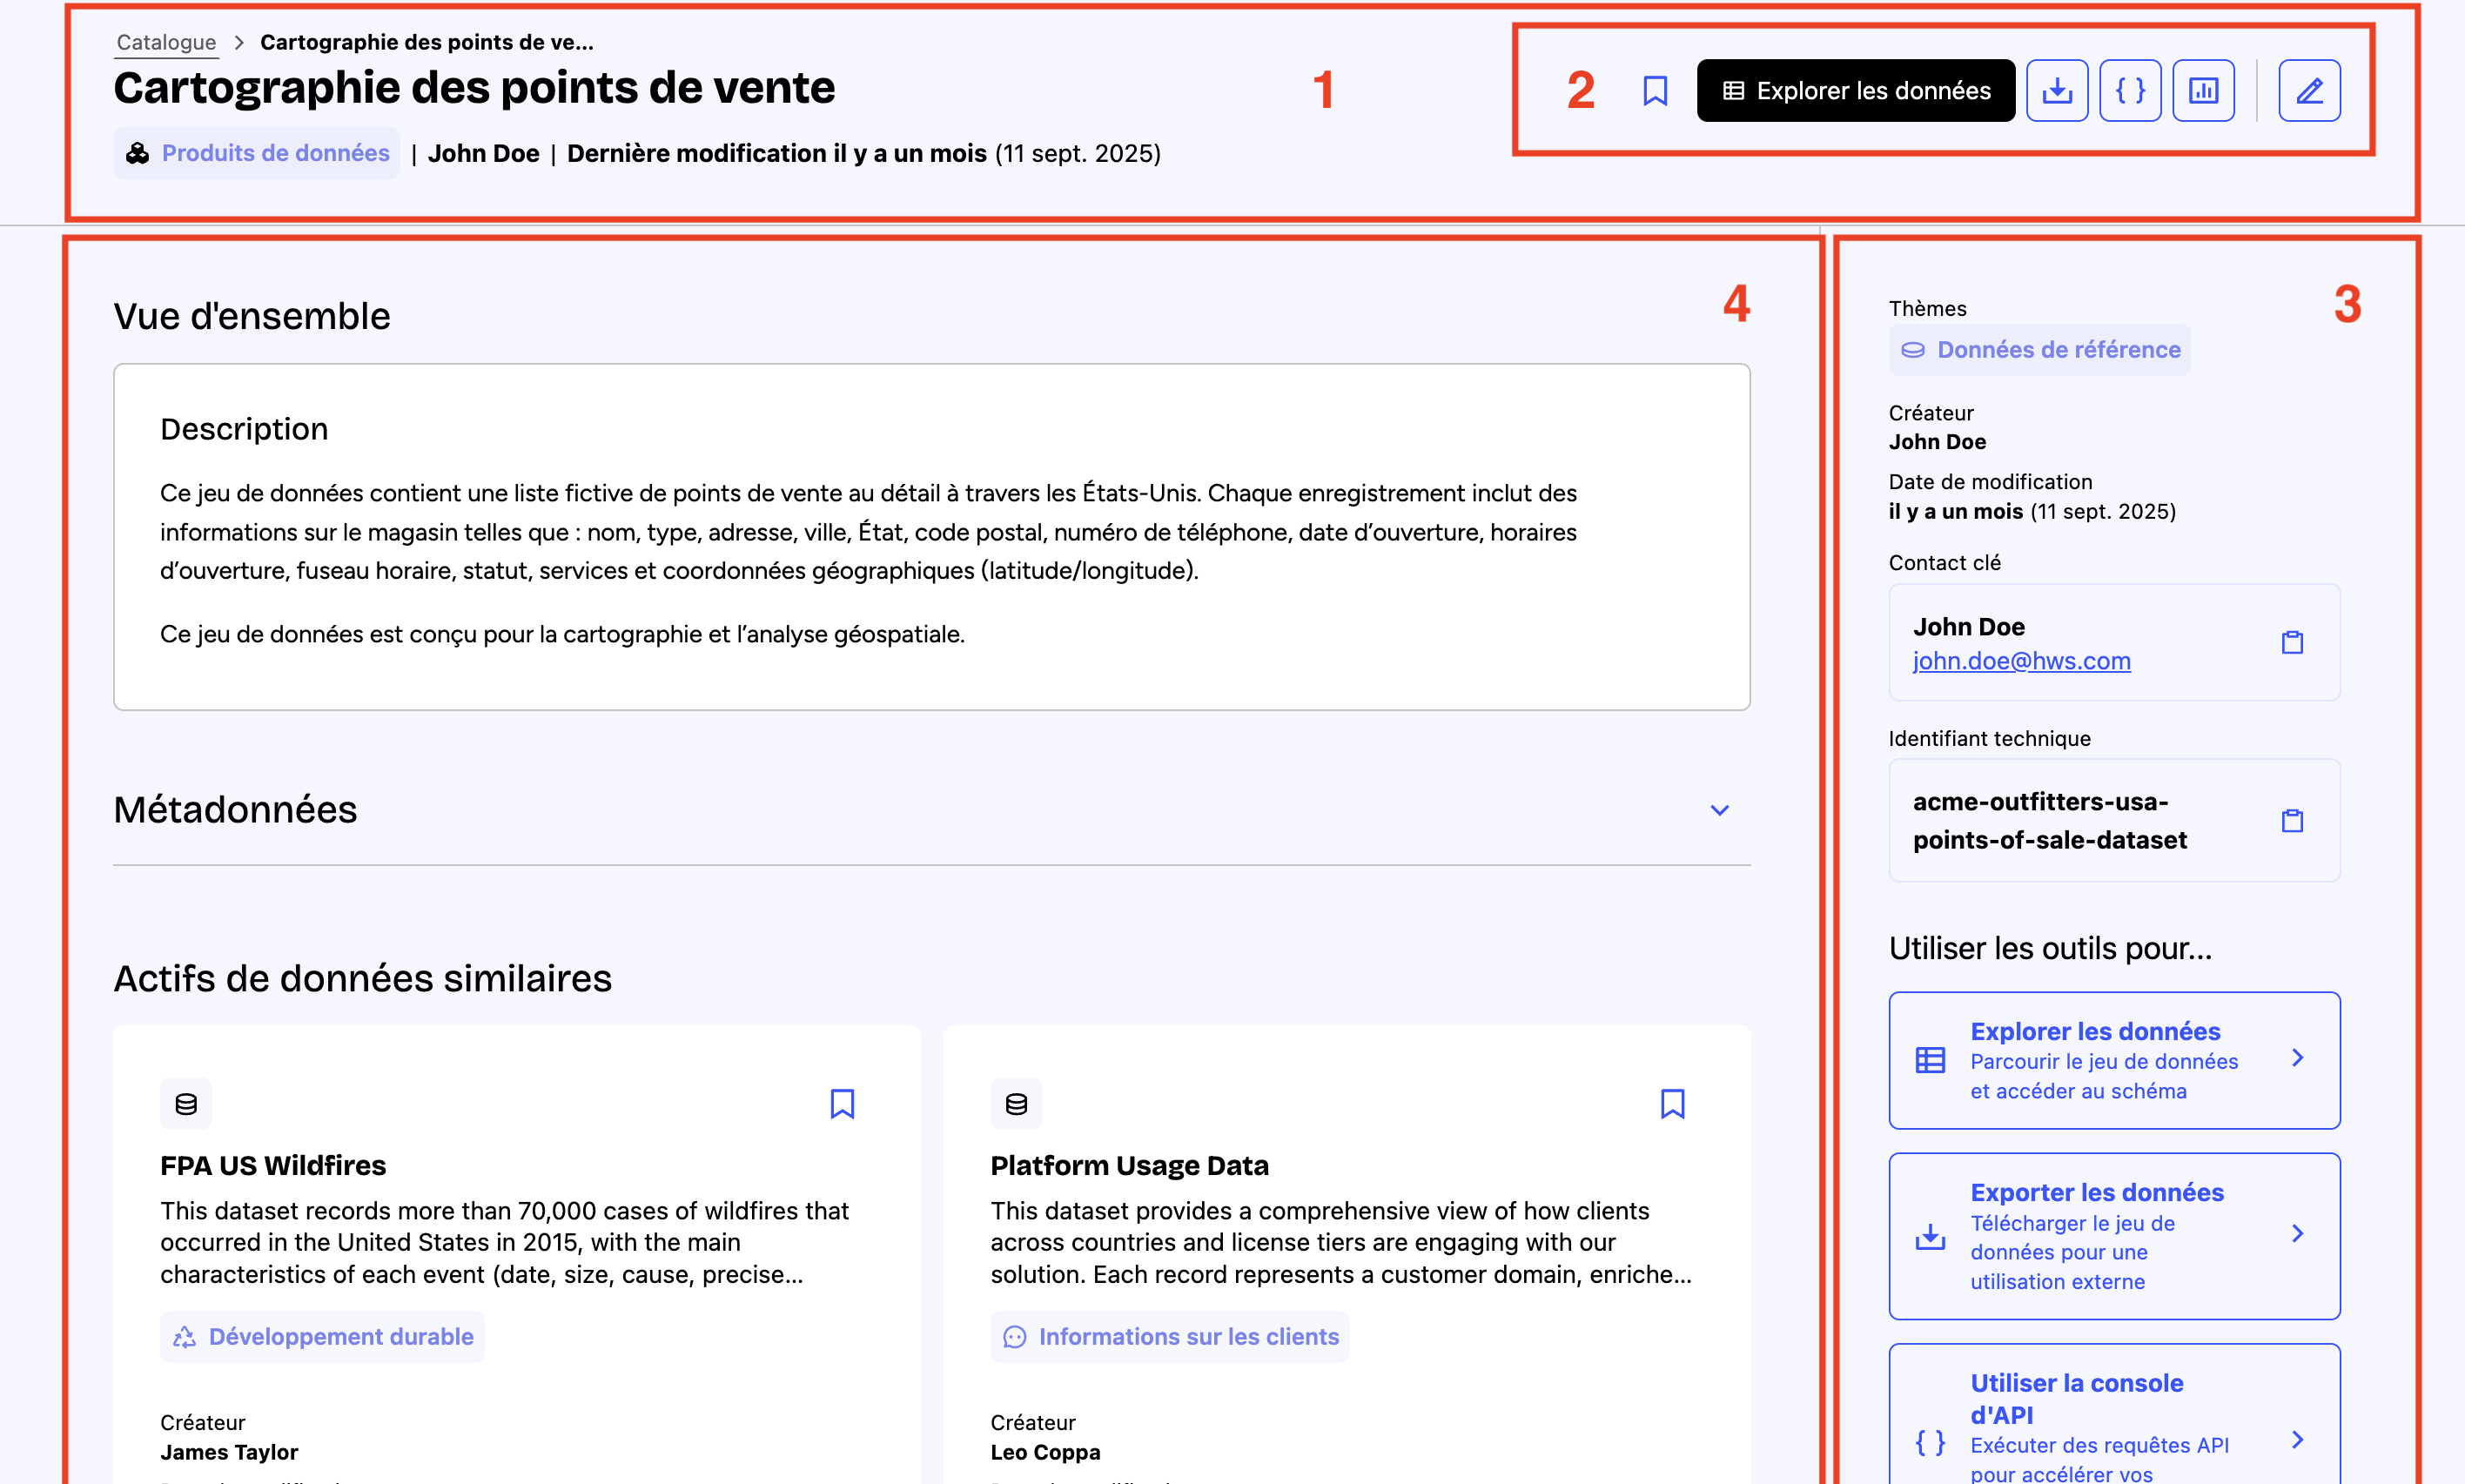Toggle the bookmark for this dataset in header

click(x=1655, y=91)
